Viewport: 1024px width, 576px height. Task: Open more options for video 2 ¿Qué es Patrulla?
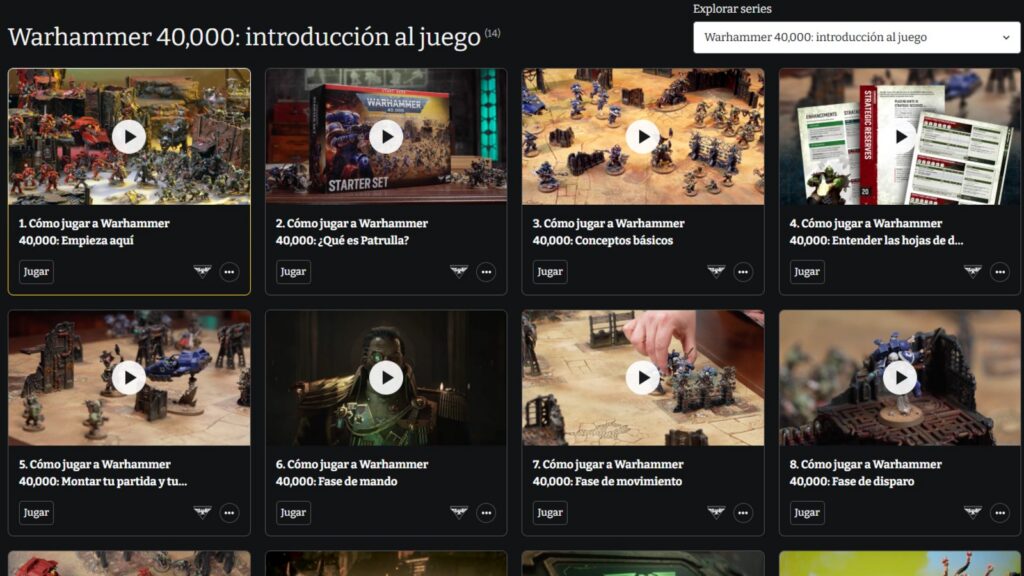tap(486, 272)
